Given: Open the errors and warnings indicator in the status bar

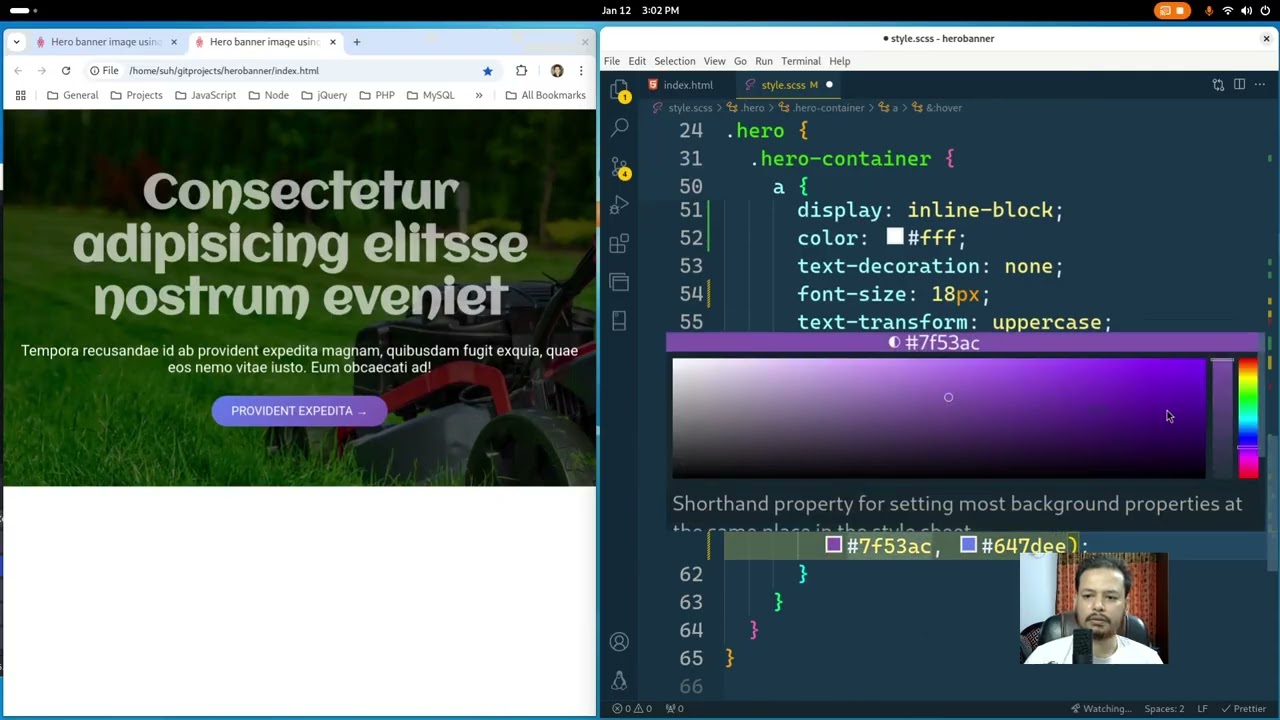Looking at the screenshot, I should tap(631, 709).
